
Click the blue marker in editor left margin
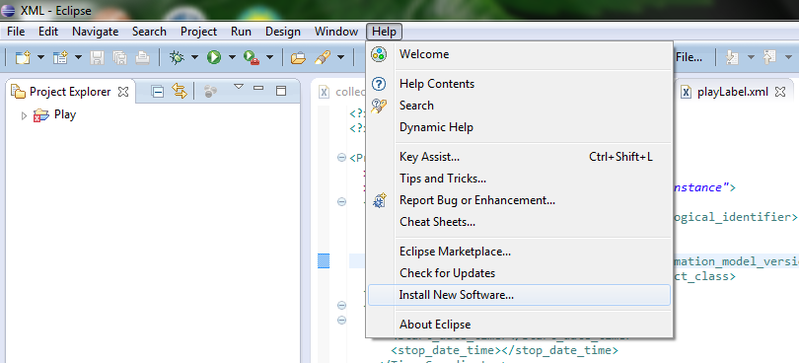click(324, 261)
